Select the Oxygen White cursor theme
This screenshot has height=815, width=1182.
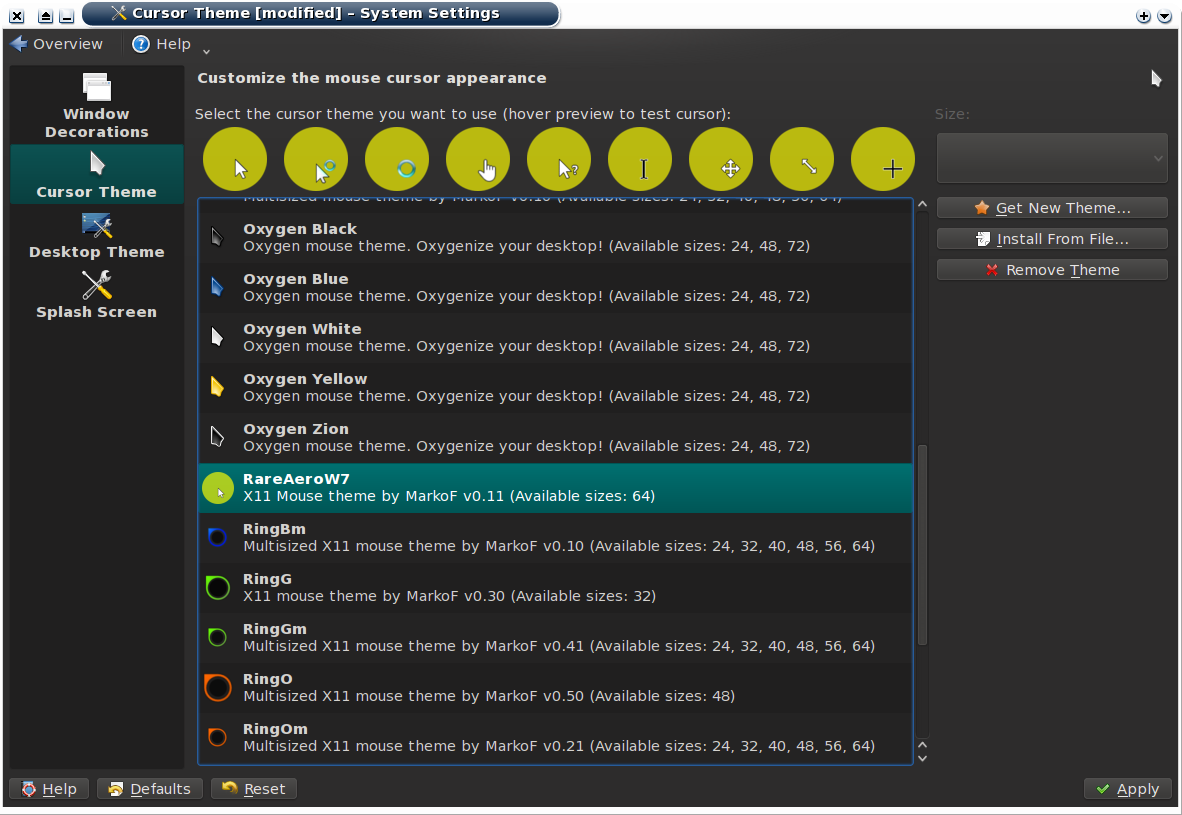(555, 337)
